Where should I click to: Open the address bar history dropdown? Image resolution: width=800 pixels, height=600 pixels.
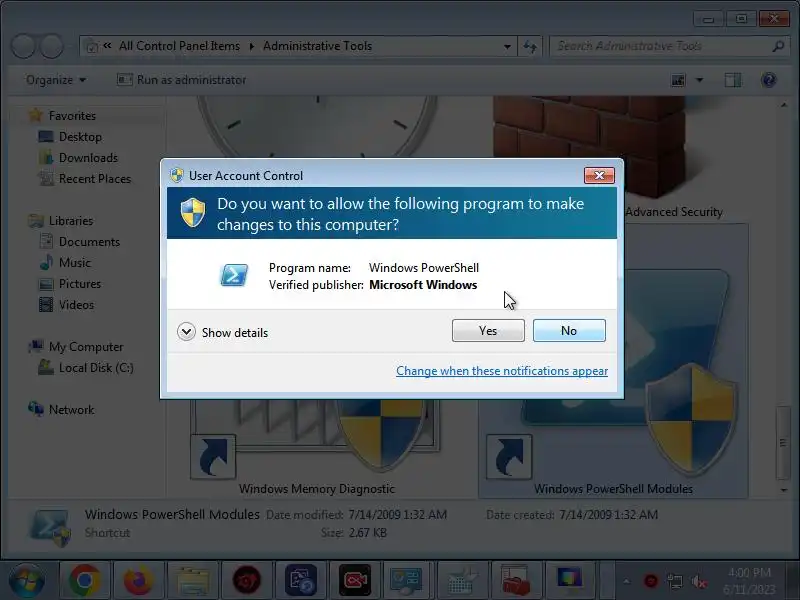(x=507, y=46)
